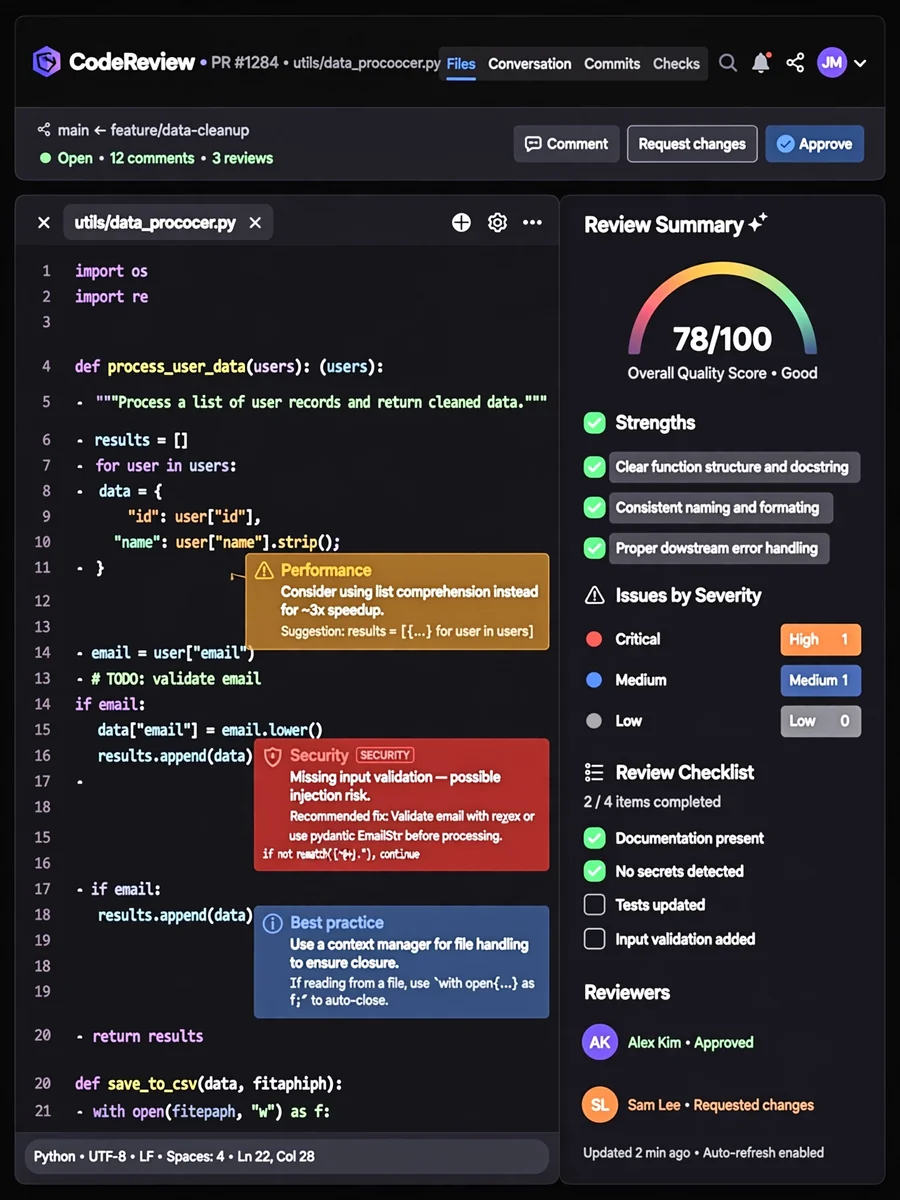The image size is (900, 1200).
Task: Switch to the Files tab
Action: point(461,63)
